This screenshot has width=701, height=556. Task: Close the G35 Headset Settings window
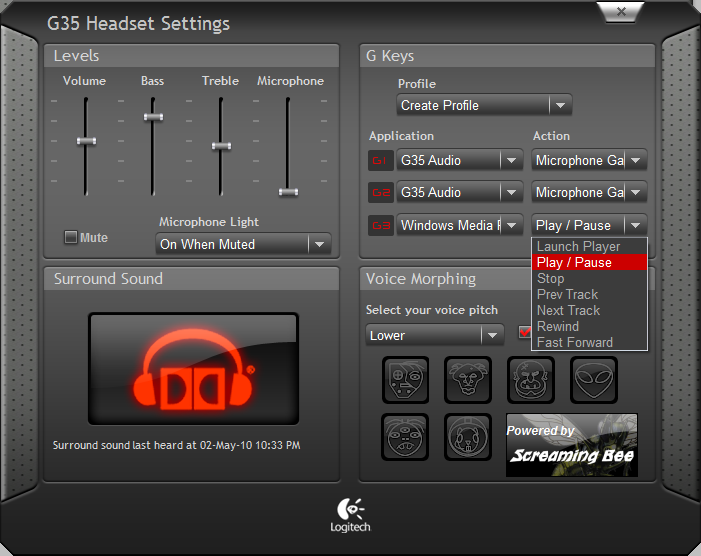[x=621, y=12]
